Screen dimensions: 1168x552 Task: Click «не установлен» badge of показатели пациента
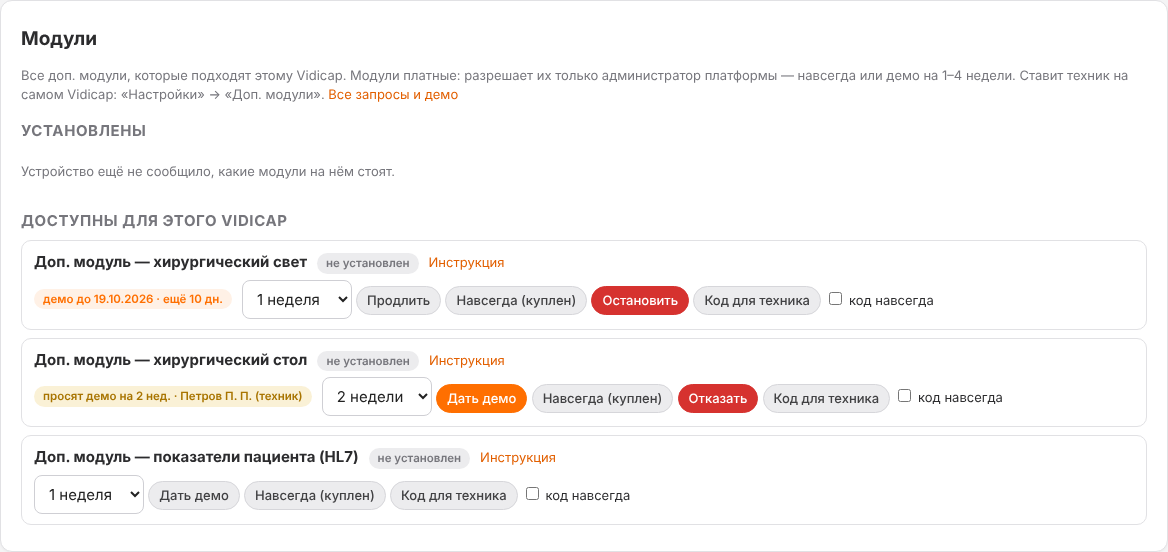point(419,458)
